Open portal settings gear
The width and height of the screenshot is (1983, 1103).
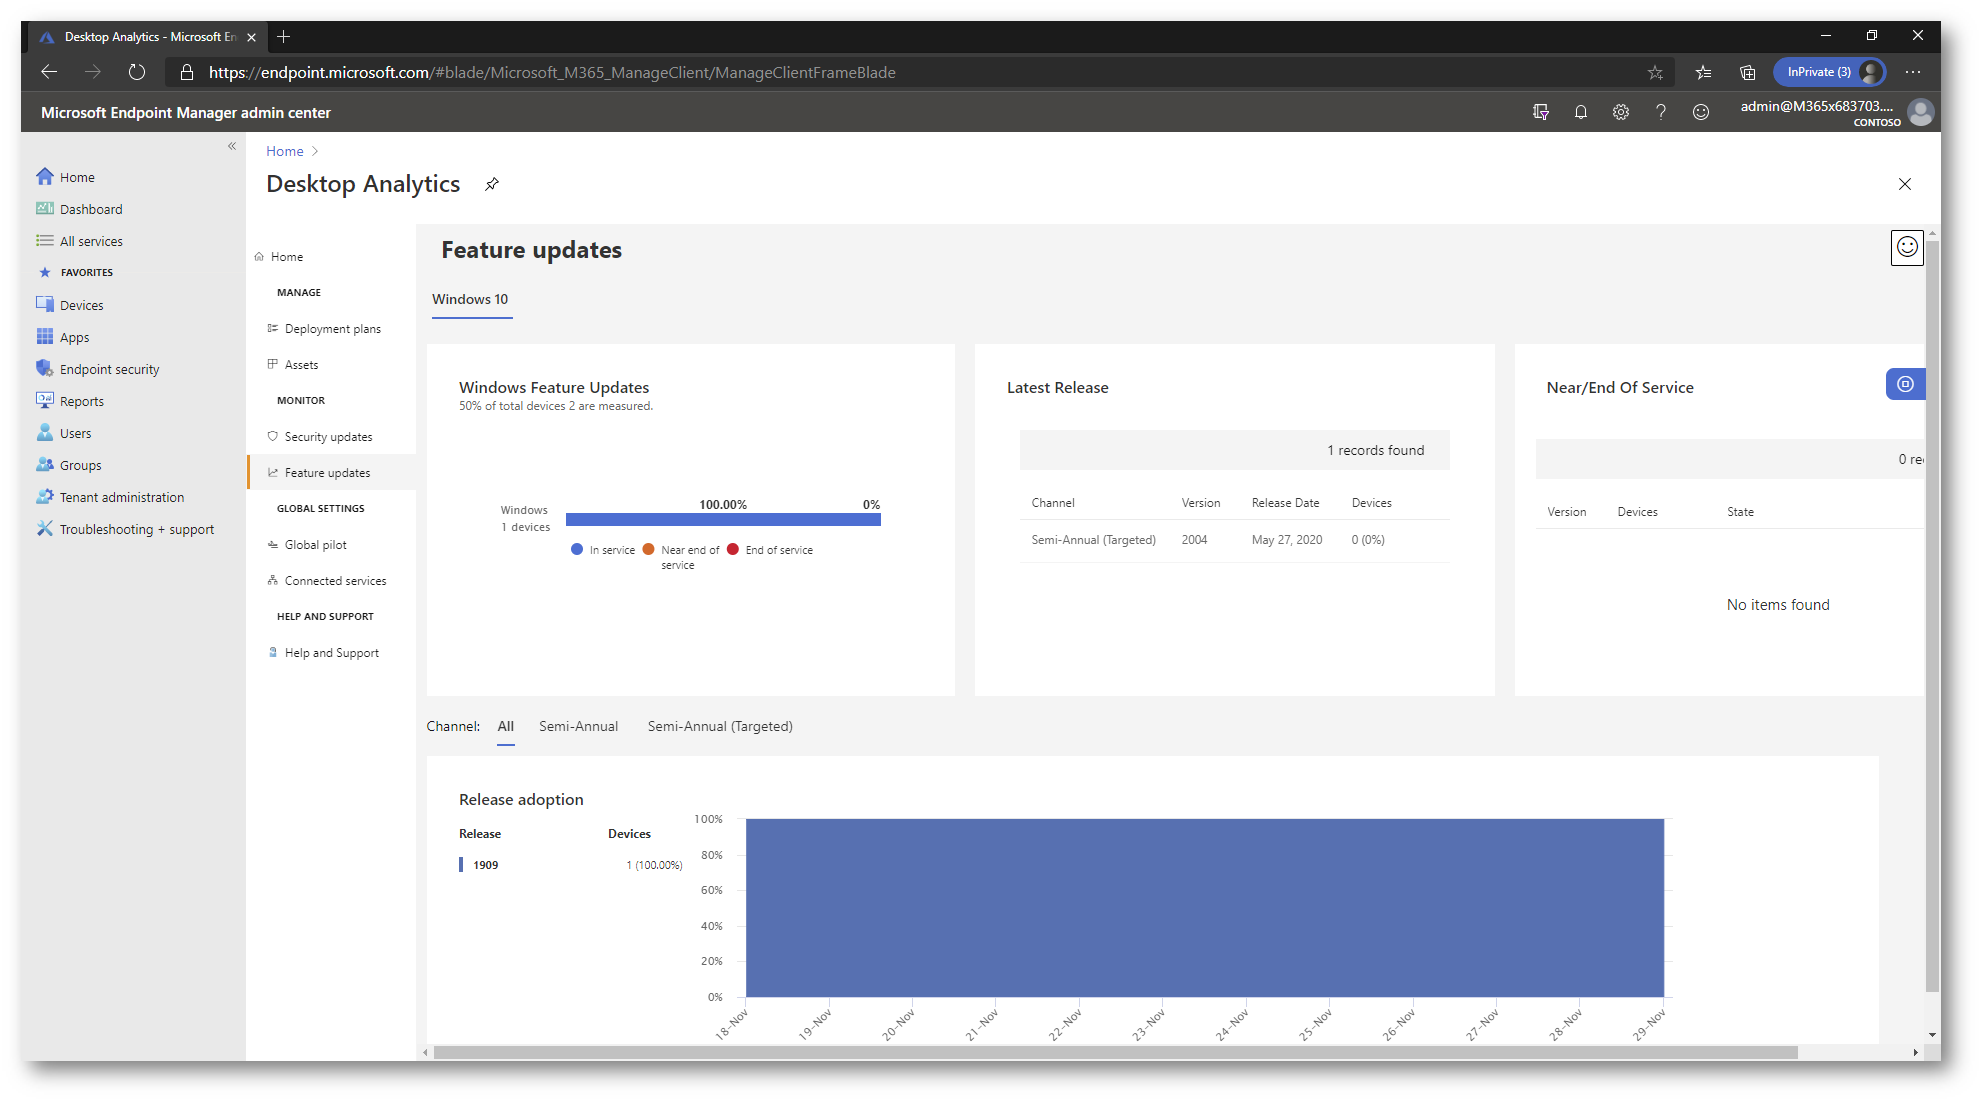[x=1621, y=112]
